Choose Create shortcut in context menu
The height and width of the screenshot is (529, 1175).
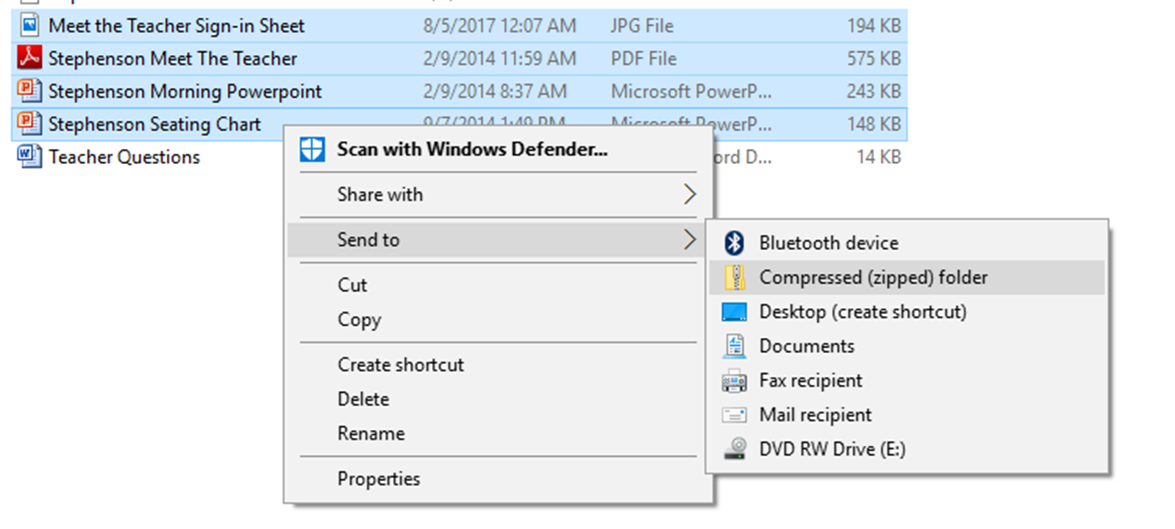[x=498, y=365]
